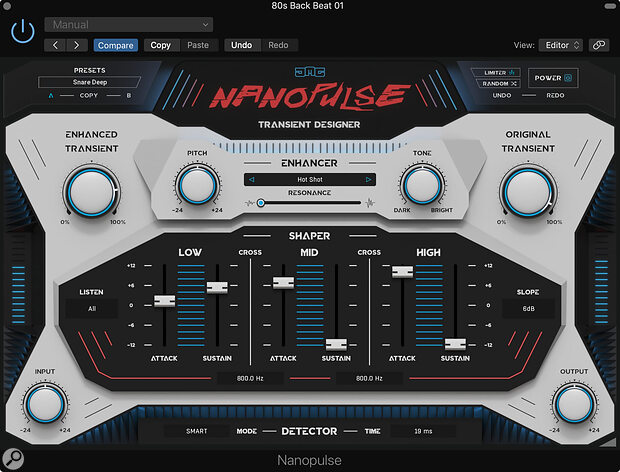Click the Copy button in header
Screen dimensions: 620x472
tap(160, 45)
